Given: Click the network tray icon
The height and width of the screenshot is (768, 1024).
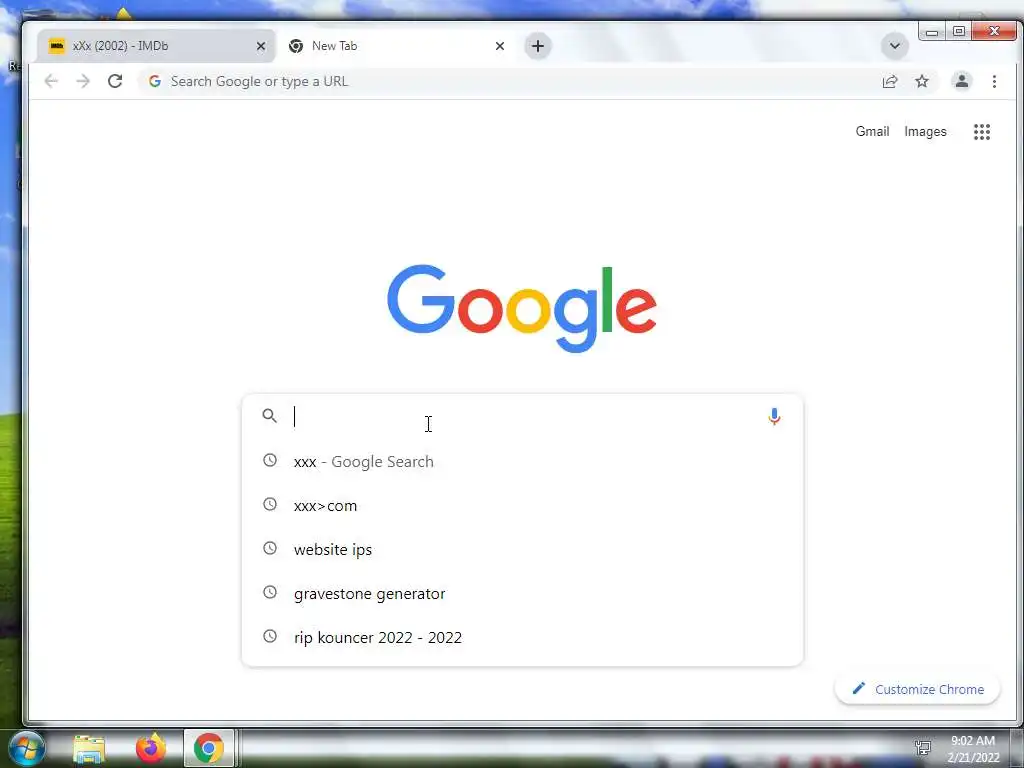Looking at the screenshot, I should point(923,748).
